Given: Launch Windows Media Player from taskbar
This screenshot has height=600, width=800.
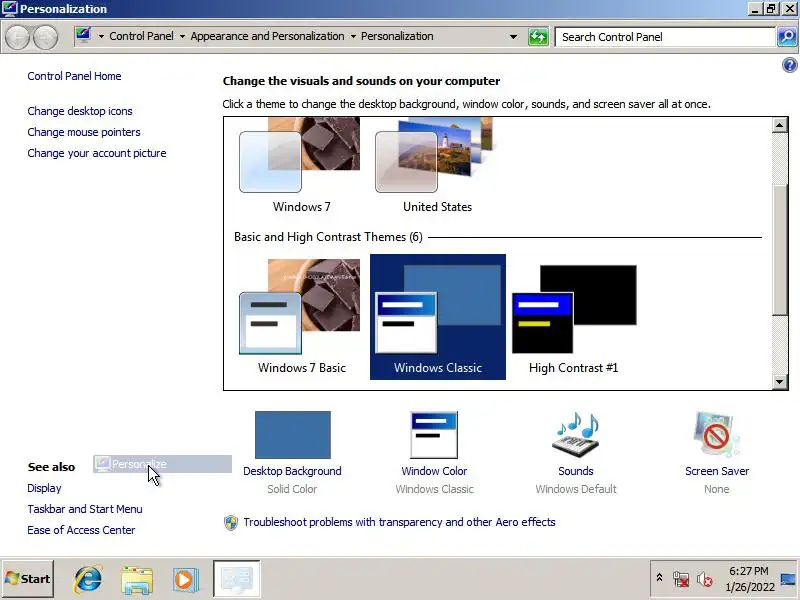Looking at the screenshot, I should coord(185,580).
